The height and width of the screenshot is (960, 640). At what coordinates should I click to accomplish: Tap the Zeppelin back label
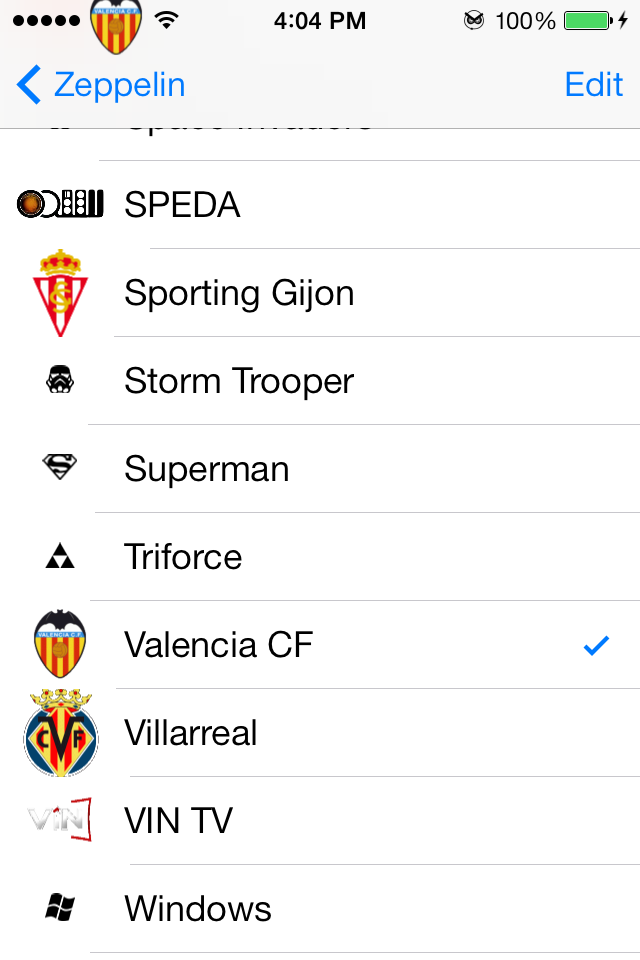tap(119, 86)
